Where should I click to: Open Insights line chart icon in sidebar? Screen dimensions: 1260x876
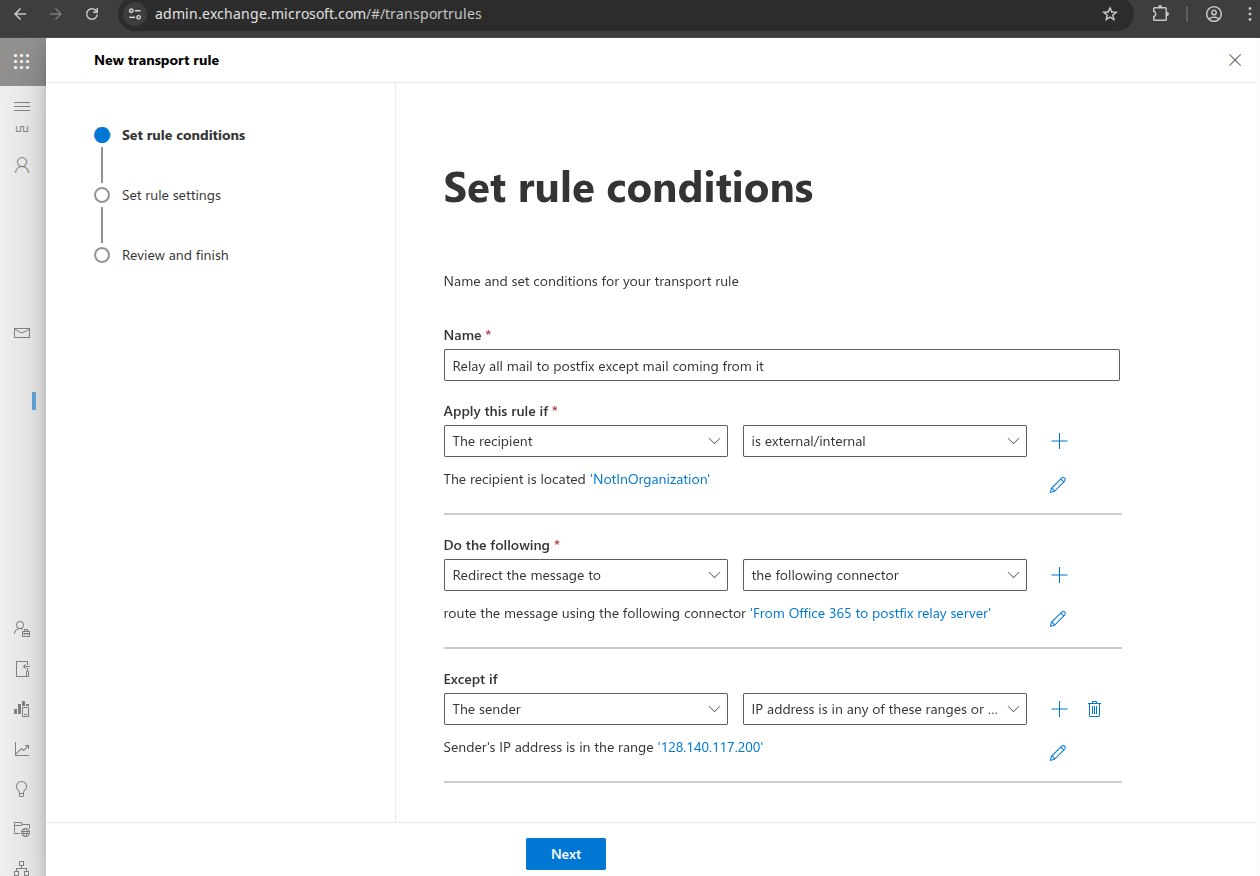[22, 749]
